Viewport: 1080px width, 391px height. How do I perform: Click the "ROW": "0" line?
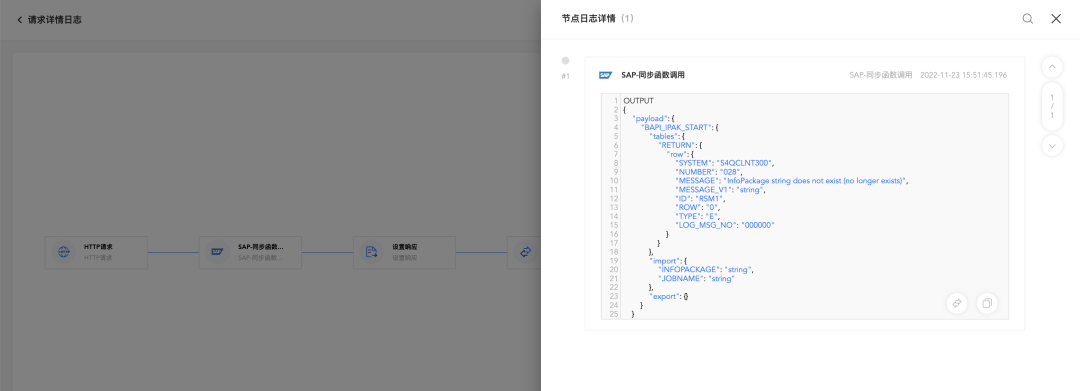(698, 207)
